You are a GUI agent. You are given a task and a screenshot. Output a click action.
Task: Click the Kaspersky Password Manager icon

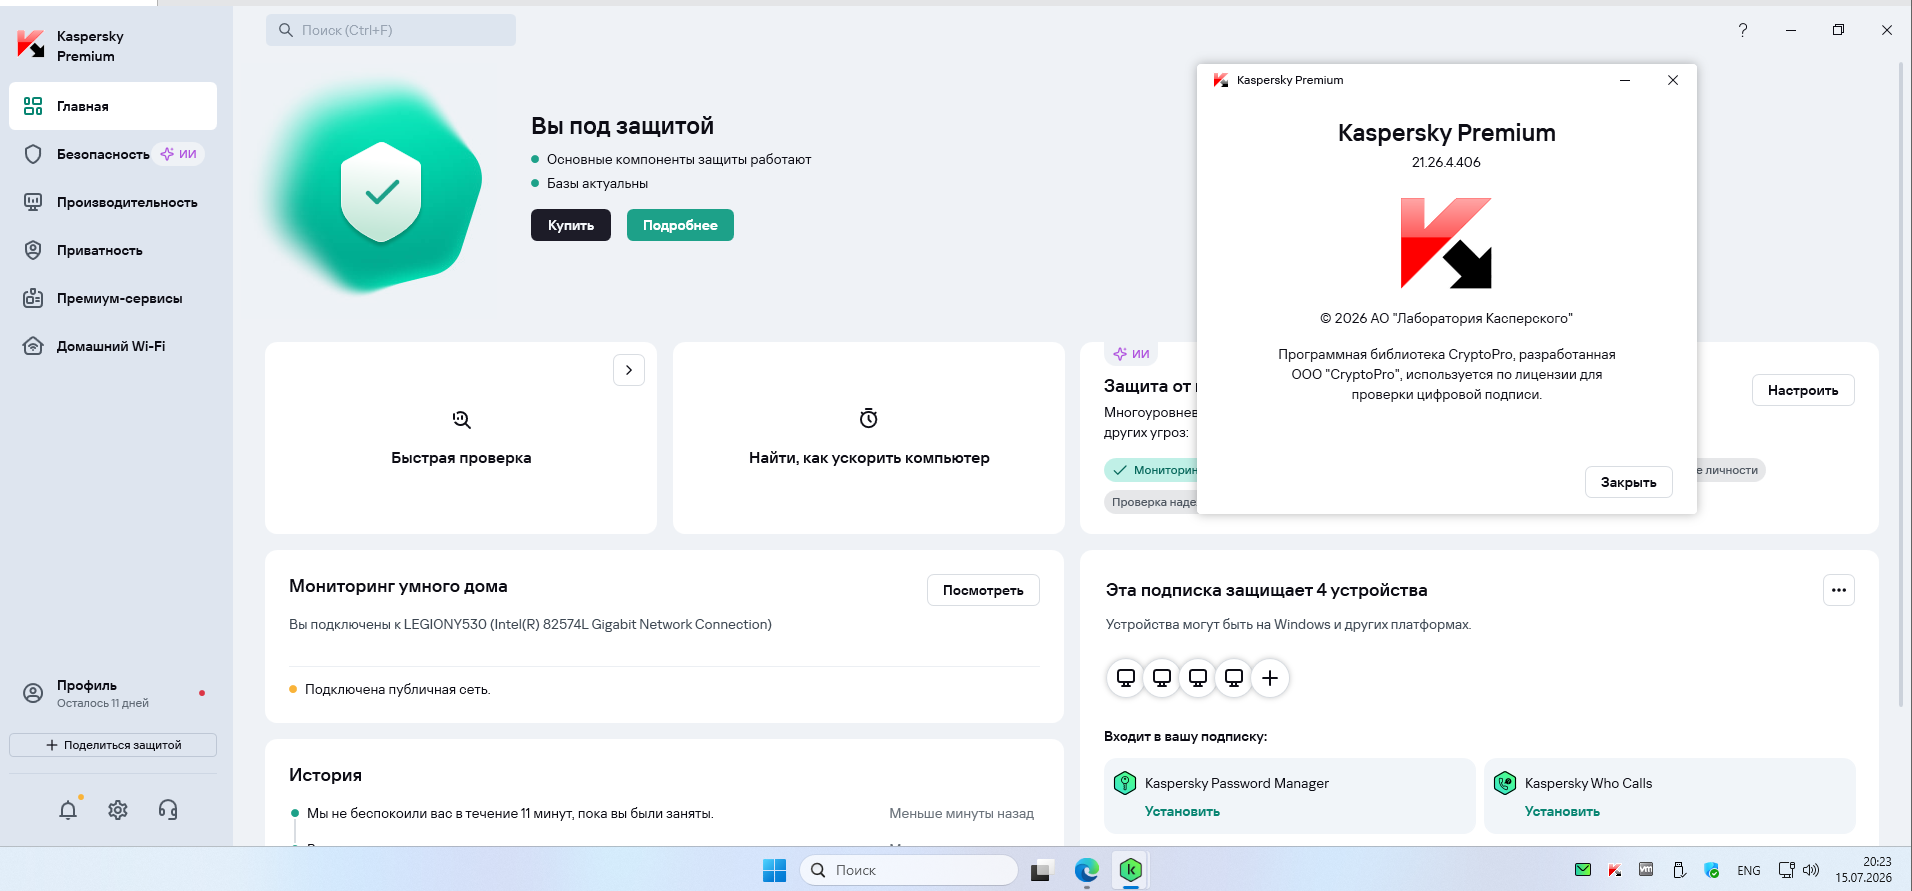point(1125,783)
